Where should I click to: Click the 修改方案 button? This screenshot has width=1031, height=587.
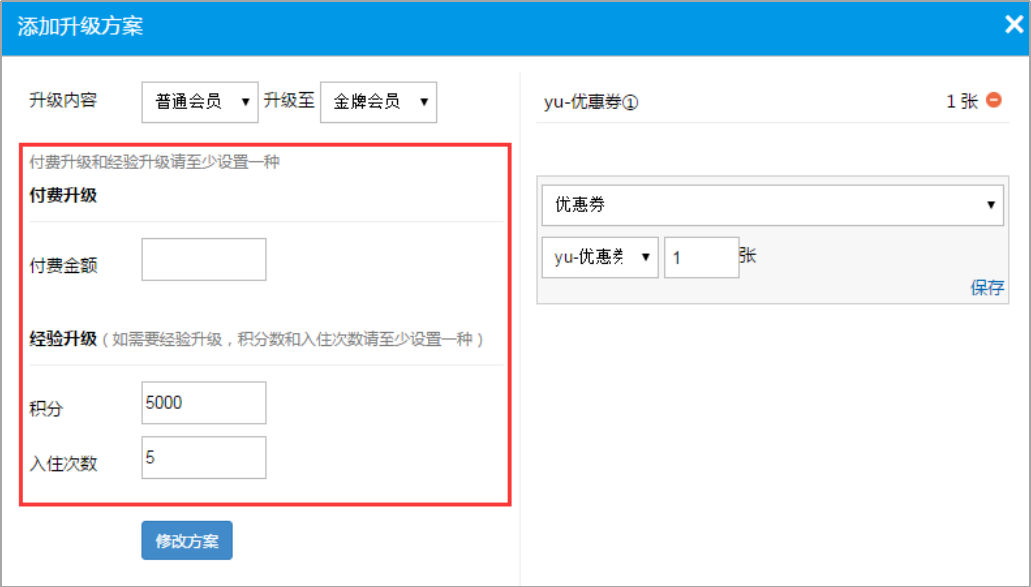(x=186, y=540)
